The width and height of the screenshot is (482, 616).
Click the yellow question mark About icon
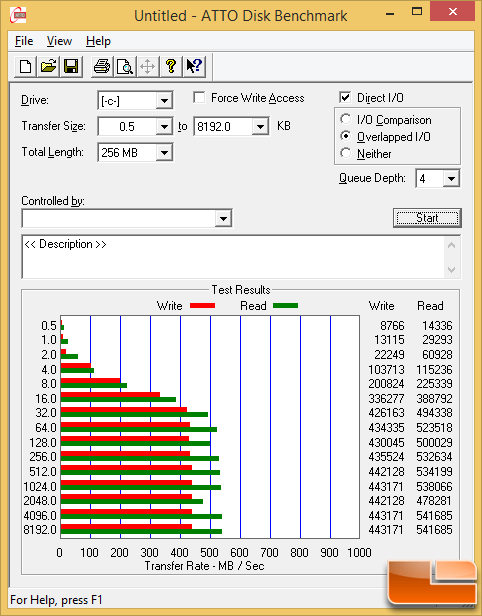171,66
